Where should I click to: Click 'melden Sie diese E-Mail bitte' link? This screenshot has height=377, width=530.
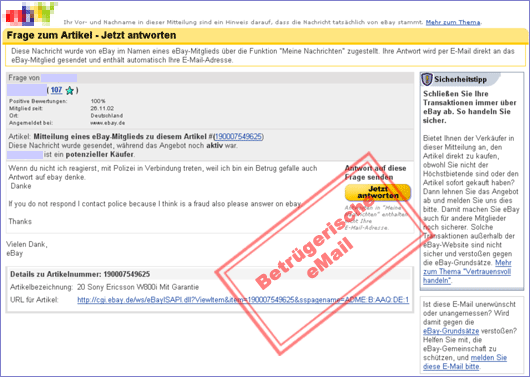[465, 362]
